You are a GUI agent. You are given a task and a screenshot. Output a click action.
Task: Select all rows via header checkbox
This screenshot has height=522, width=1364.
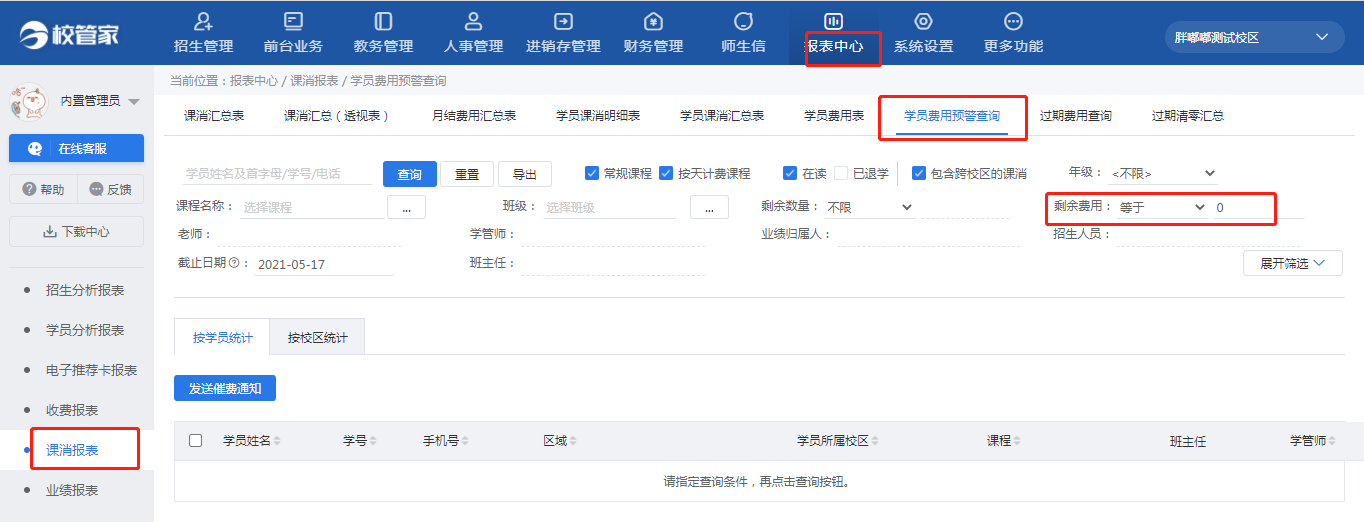coord(196,441)
